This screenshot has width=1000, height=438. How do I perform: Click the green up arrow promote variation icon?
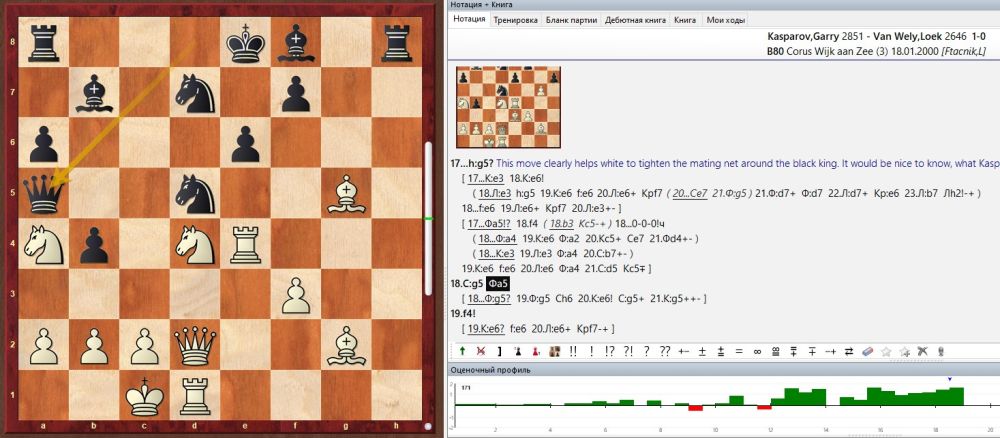tap(463, 351)
